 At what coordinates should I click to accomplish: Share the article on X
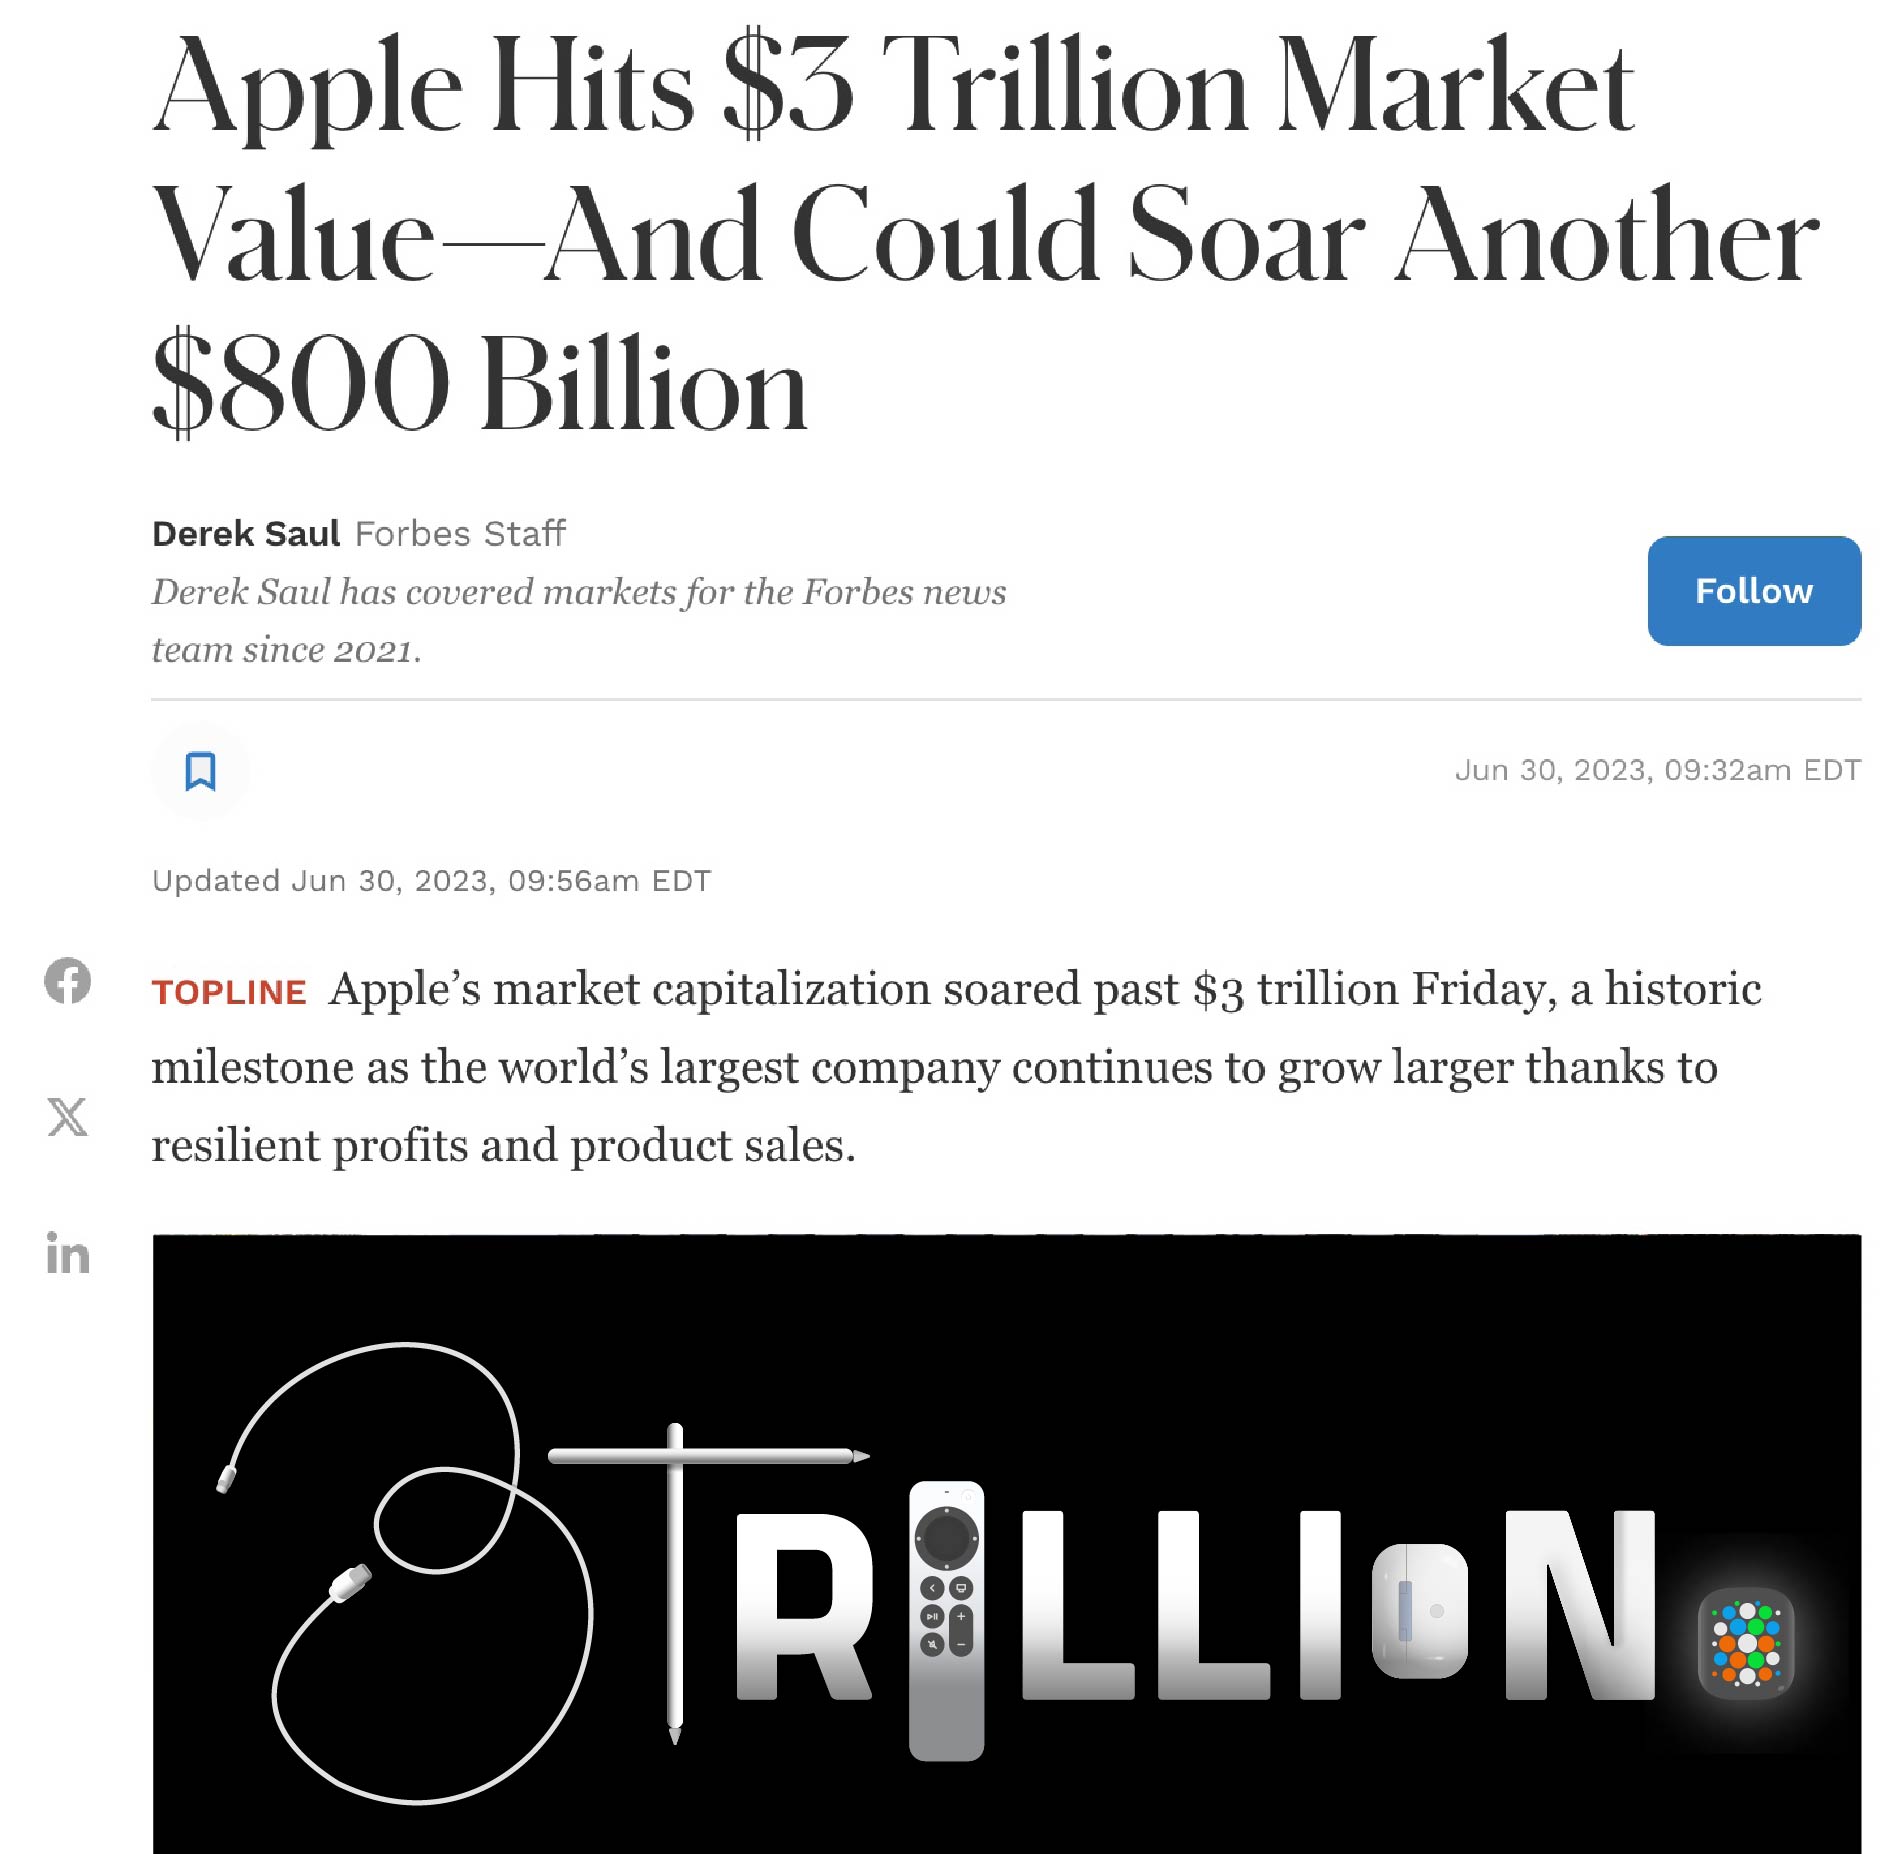67,1116
